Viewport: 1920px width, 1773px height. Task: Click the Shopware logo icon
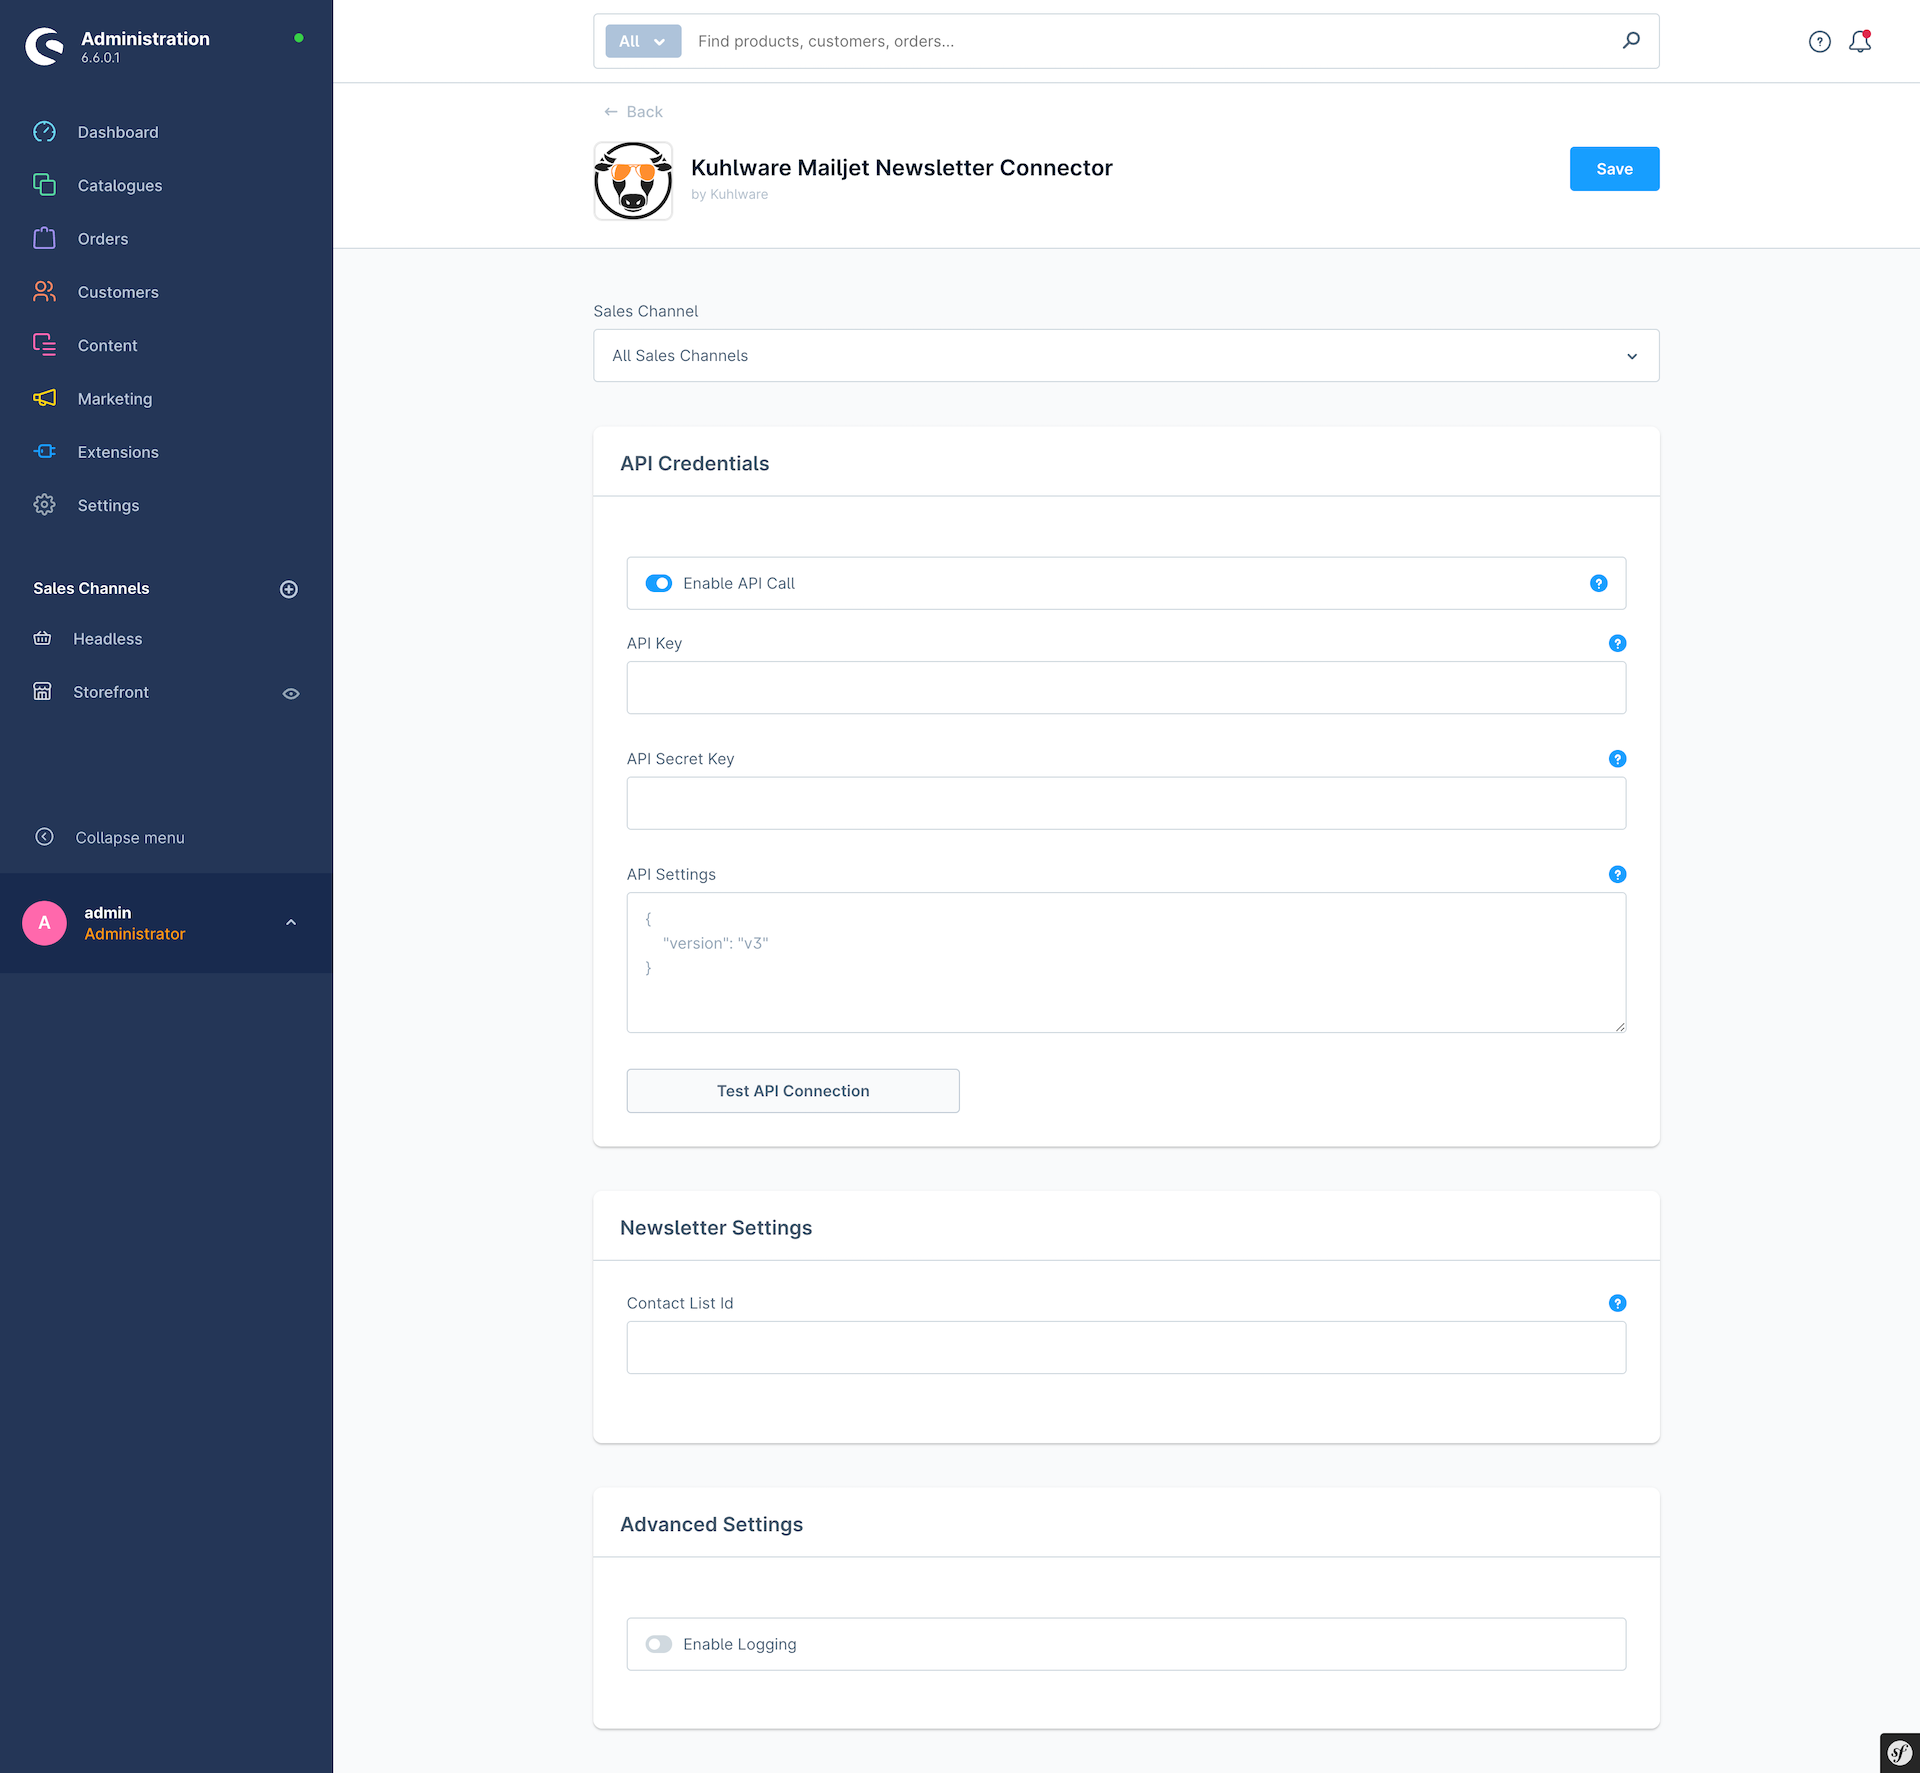pos(45,46)
